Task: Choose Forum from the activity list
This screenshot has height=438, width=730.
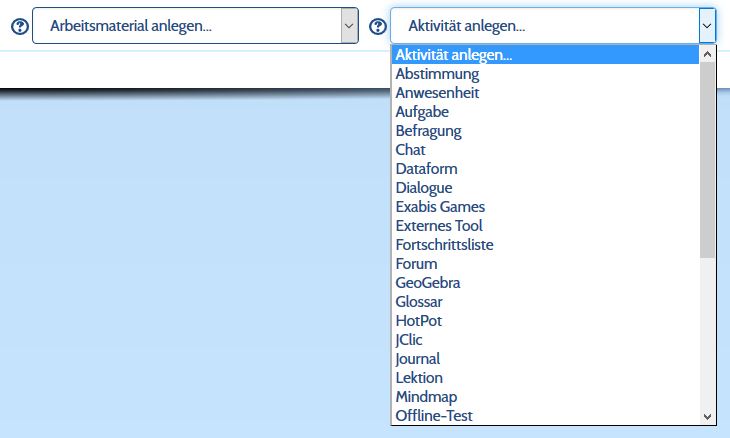Action: point(416,264)
